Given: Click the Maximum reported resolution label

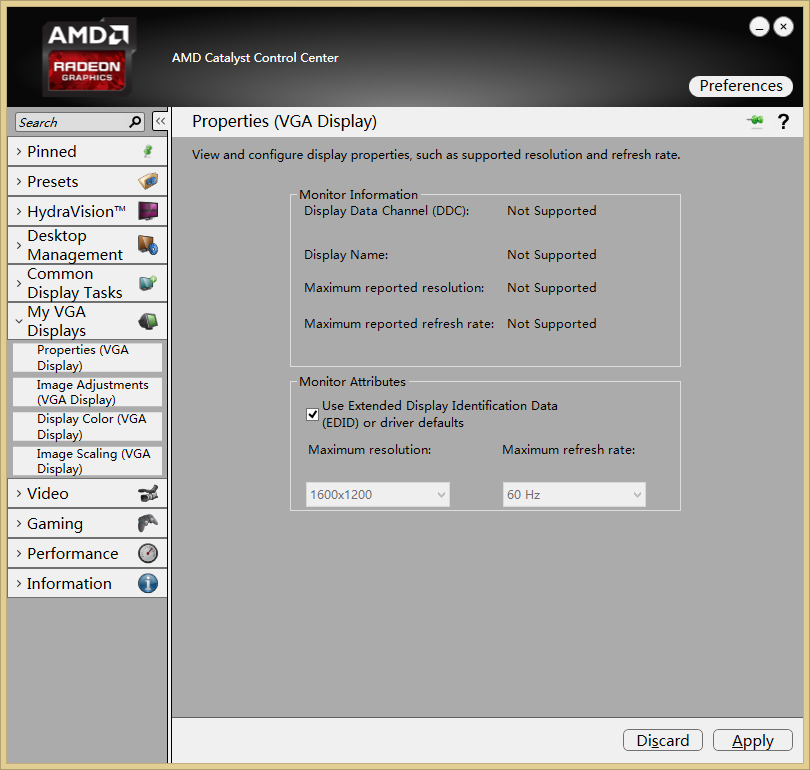Looking at the screenshot, I should point(394,288).
